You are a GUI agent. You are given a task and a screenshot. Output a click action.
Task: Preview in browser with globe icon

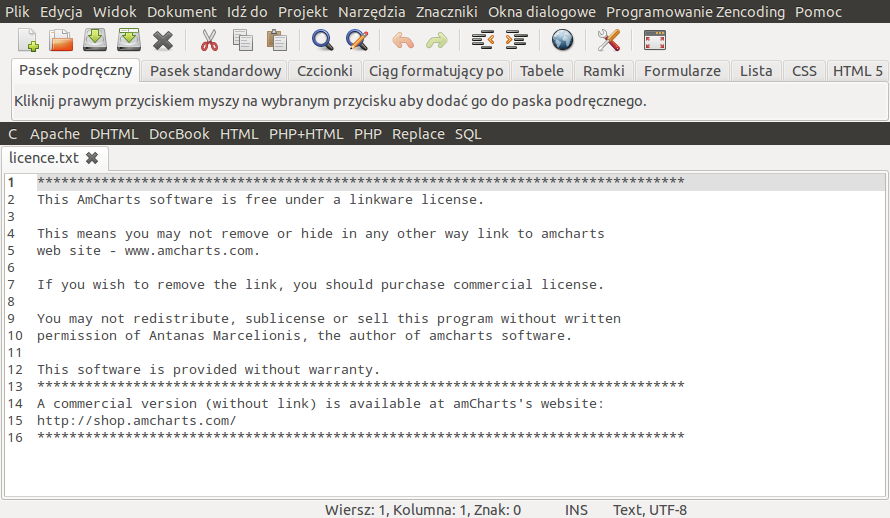(562, 40)
